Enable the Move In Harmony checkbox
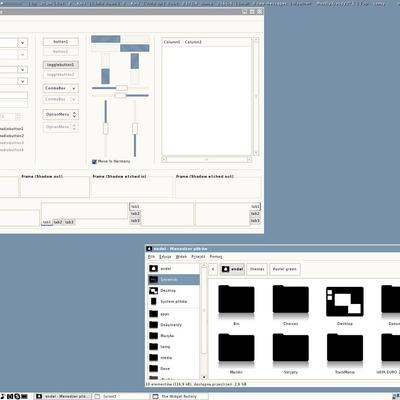 coord(94,161)
